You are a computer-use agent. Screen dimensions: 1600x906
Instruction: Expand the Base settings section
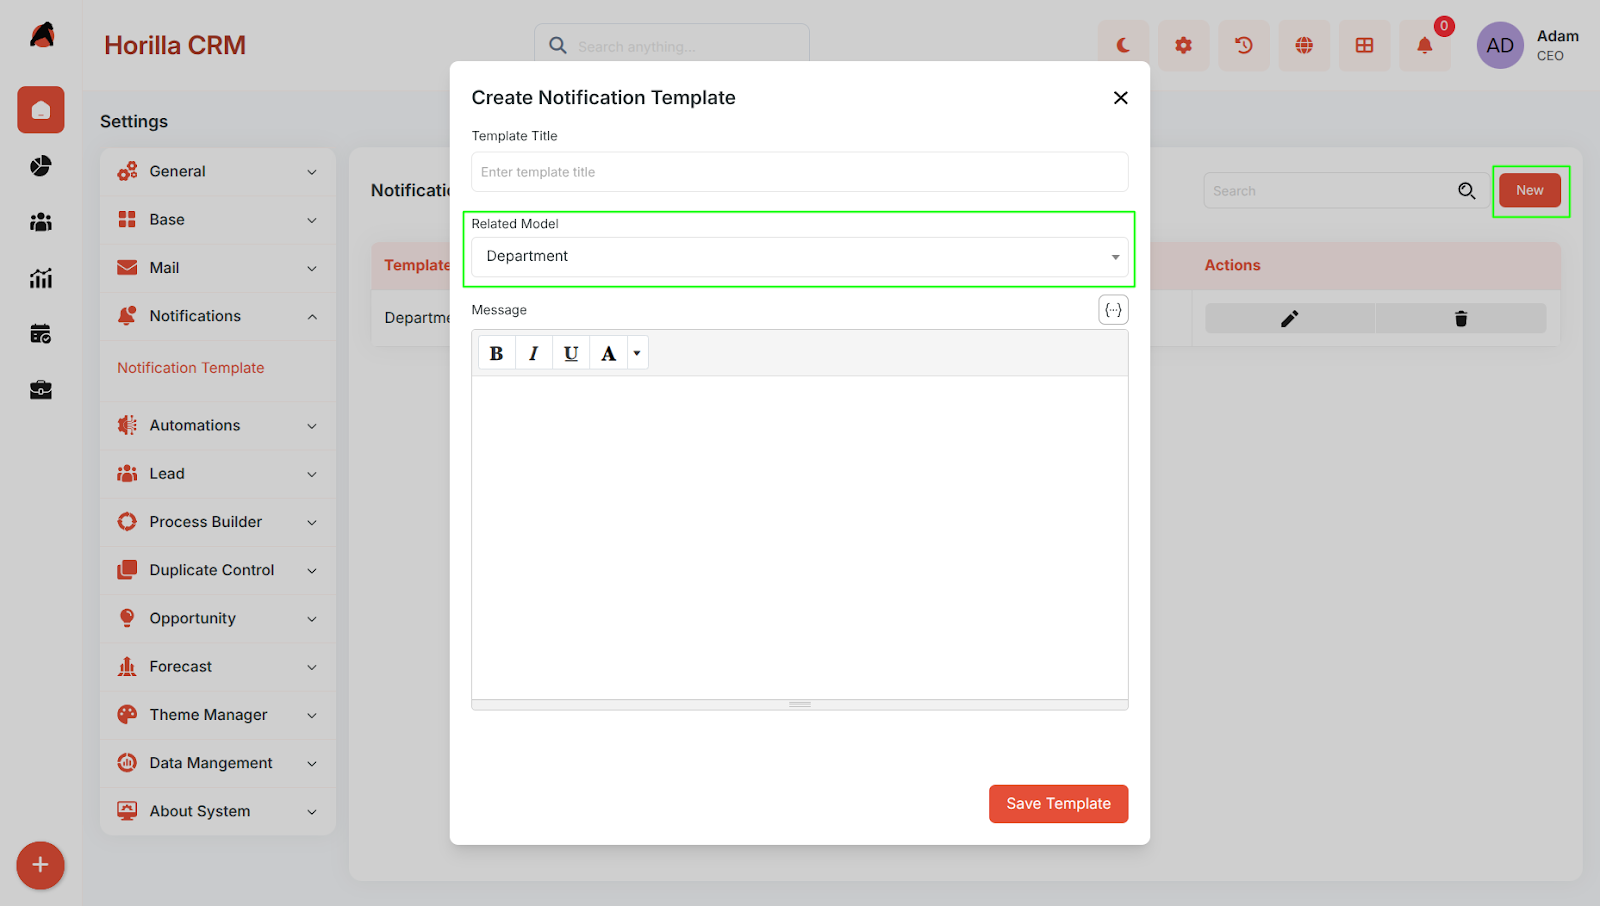coord(218,220)
